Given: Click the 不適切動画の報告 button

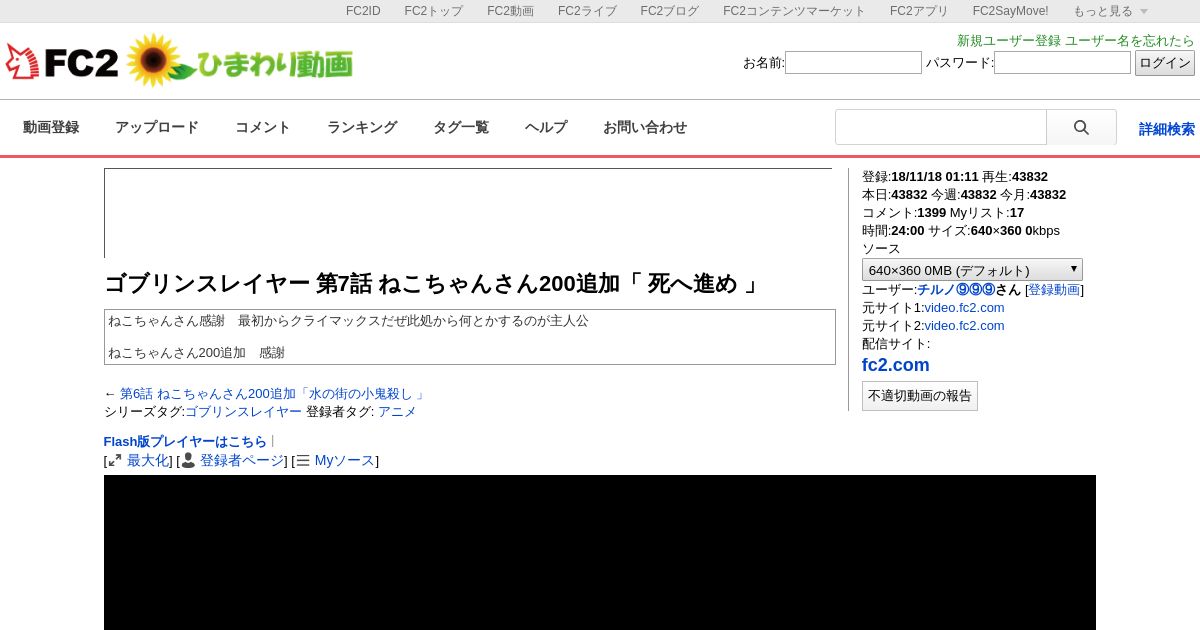Looking at the screenshot, I should click(x=920, y=396).
